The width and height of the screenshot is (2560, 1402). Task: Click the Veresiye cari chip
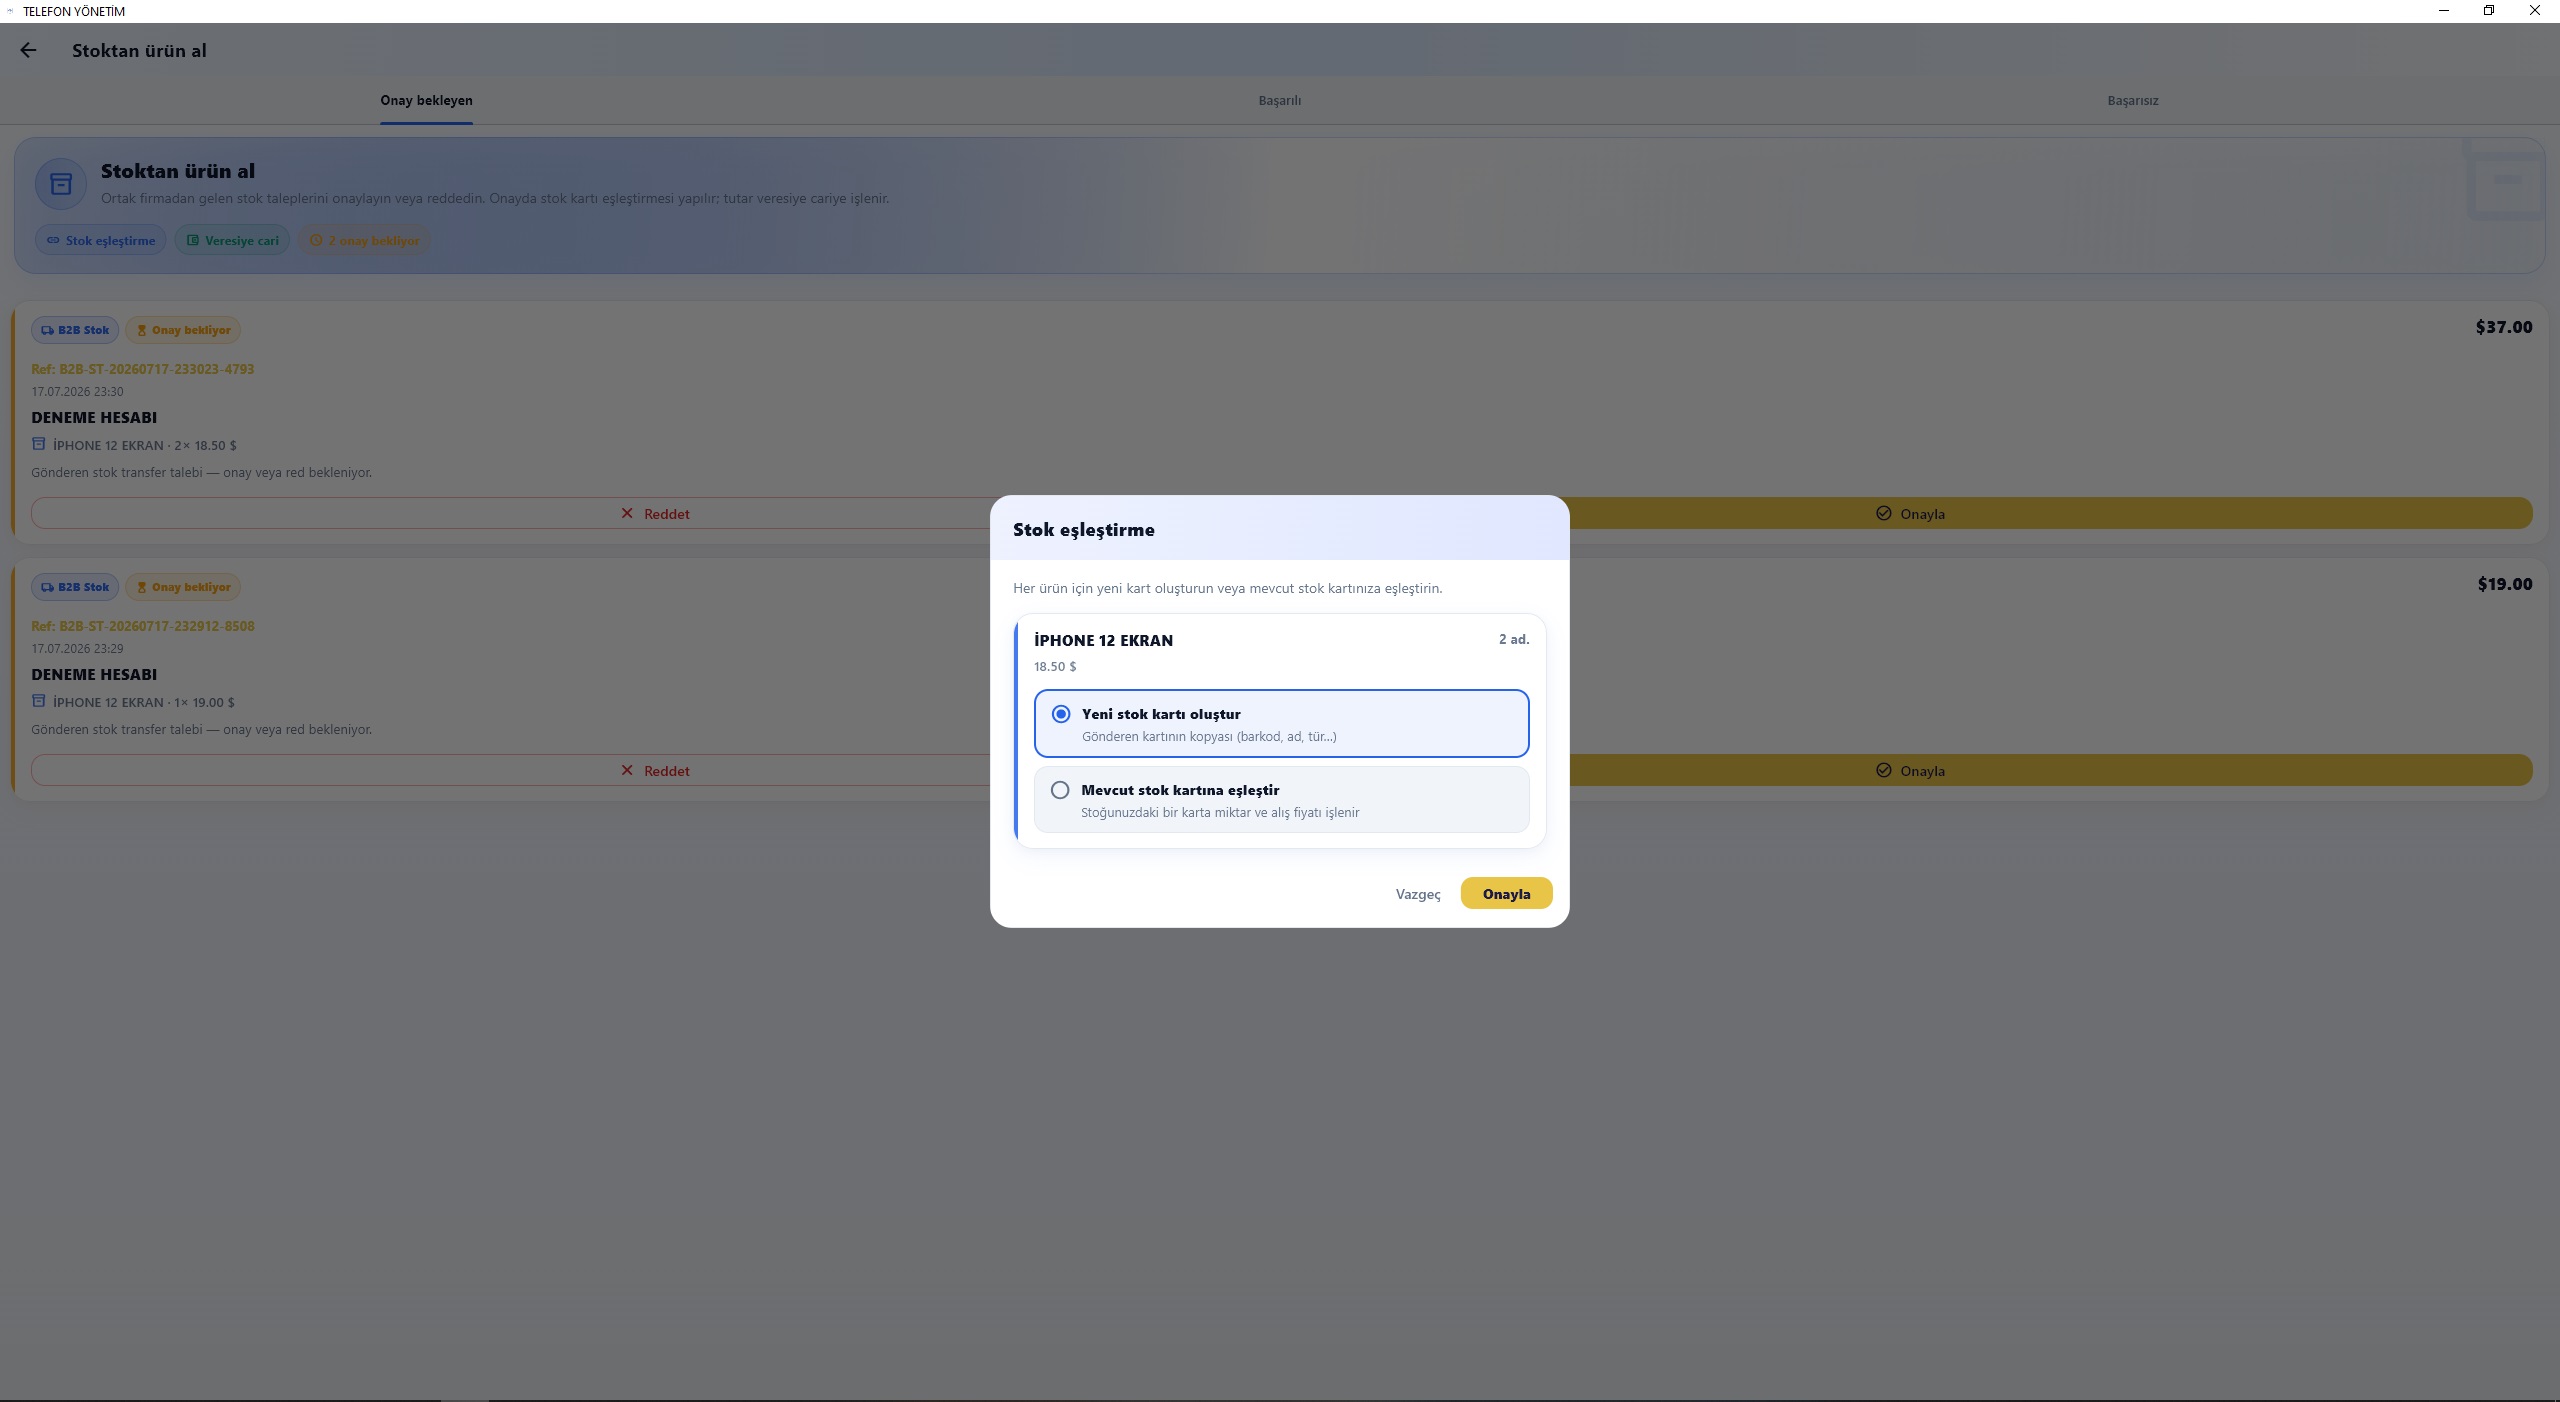pos(232,240)
